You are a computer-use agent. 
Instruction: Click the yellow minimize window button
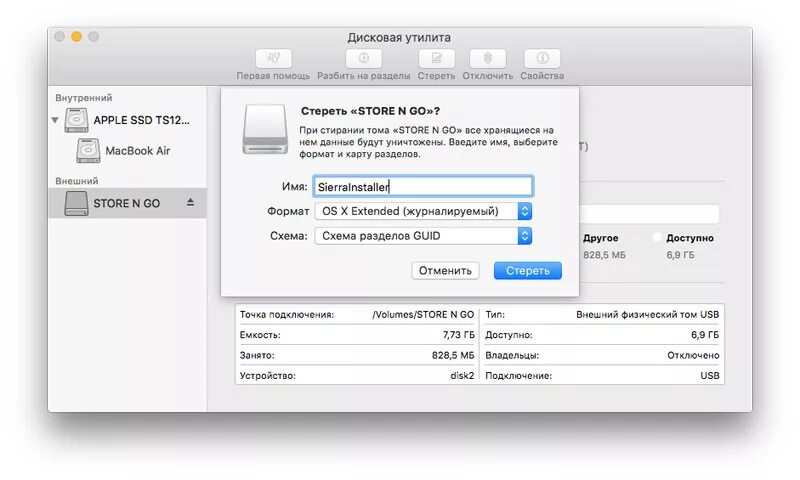coord(77,37)
